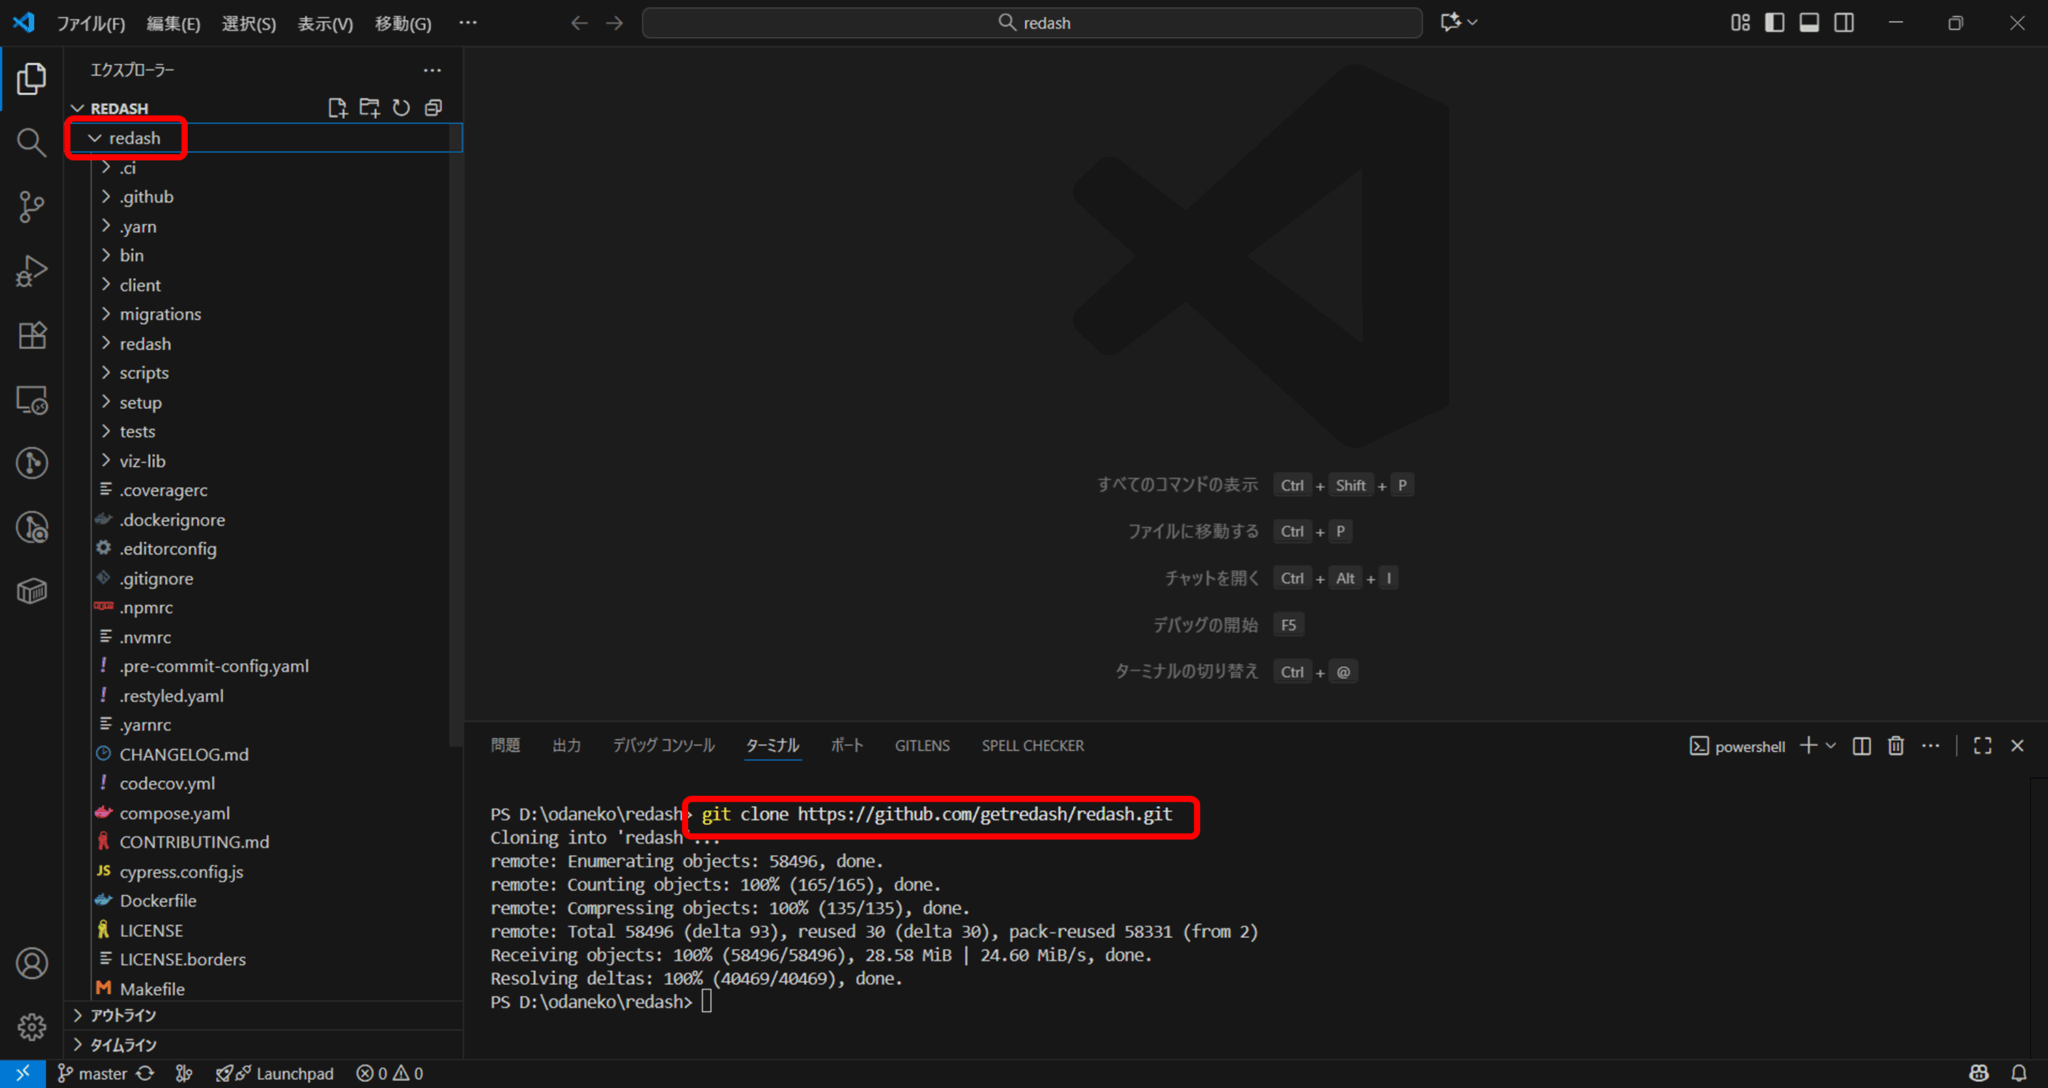2048x1088 pixels.
Task: Kill the terminal with trash icon
Action: point(1896,746)
